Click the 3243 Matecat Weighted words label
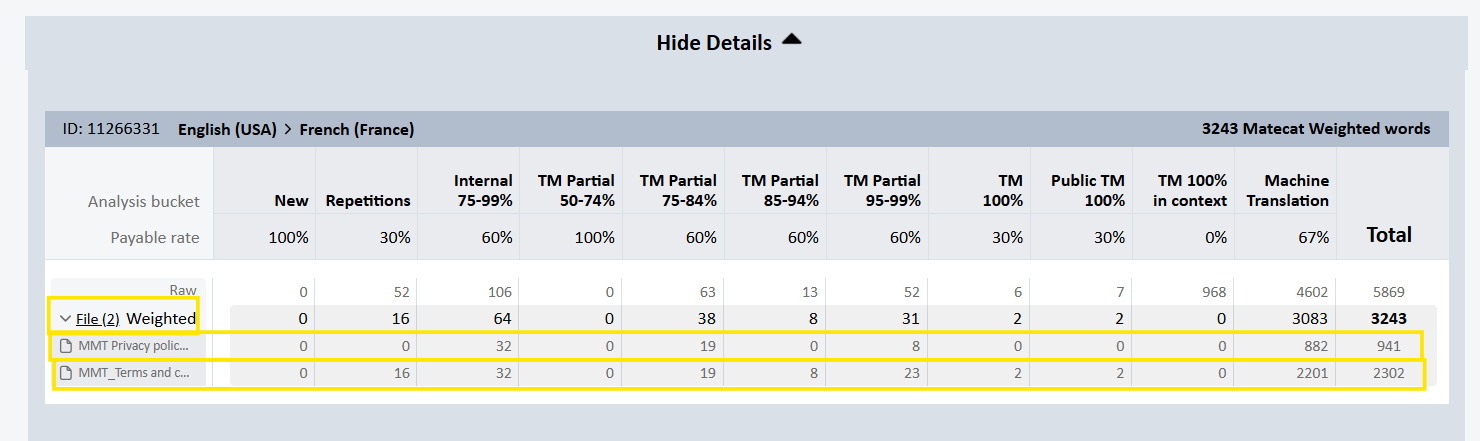 1316,129
